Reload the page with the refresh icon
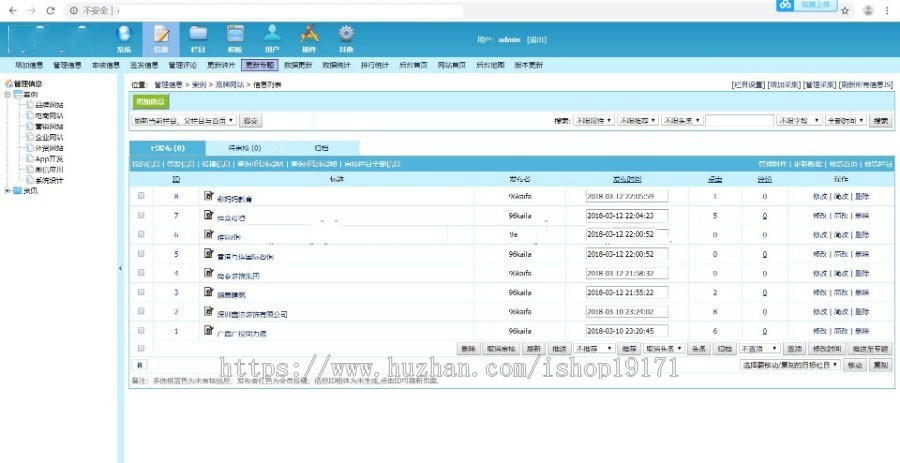 point(51,10)
